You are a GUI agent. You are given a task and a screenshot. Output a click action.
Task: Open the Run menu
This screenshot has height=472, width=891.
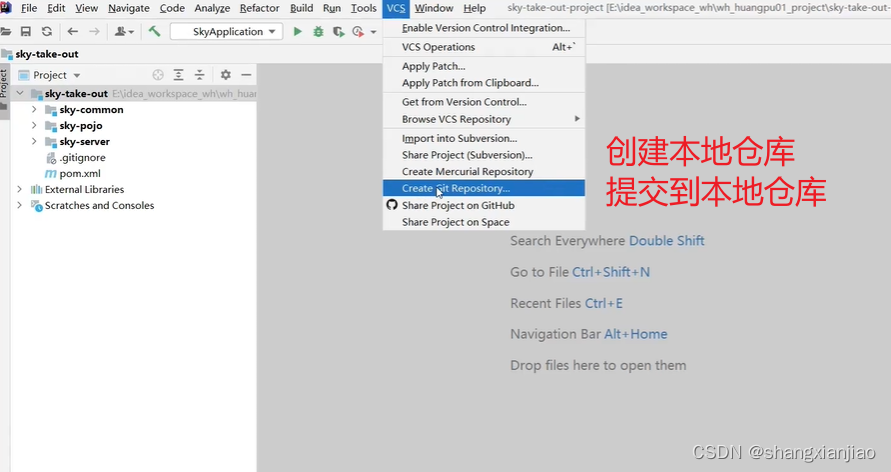click(332, 8)
